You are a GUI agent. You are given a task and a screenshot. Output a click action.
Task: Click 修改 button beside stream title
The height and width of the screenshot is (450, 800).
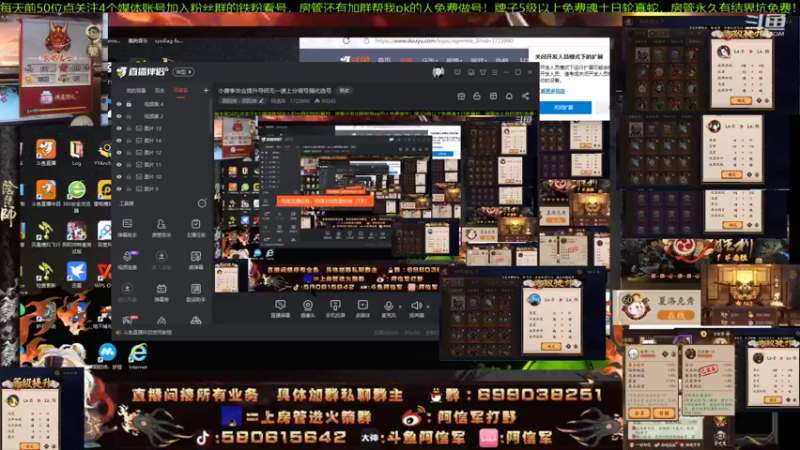pyautogui.click(x=344, y=90)
